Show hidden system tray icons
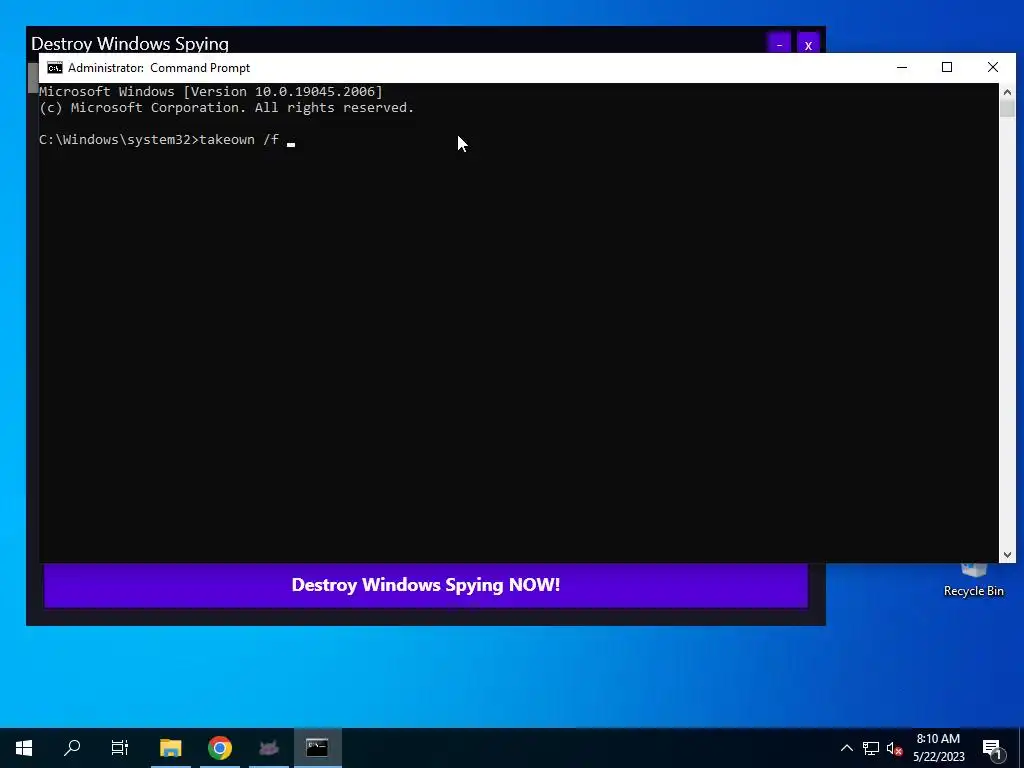Viewport: 1024px width, 768px height. 846,748
